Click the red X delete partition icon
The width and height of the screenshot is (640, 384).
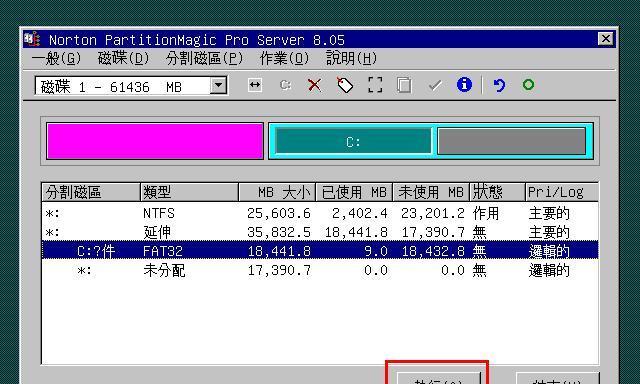click(x=314, y=85)
